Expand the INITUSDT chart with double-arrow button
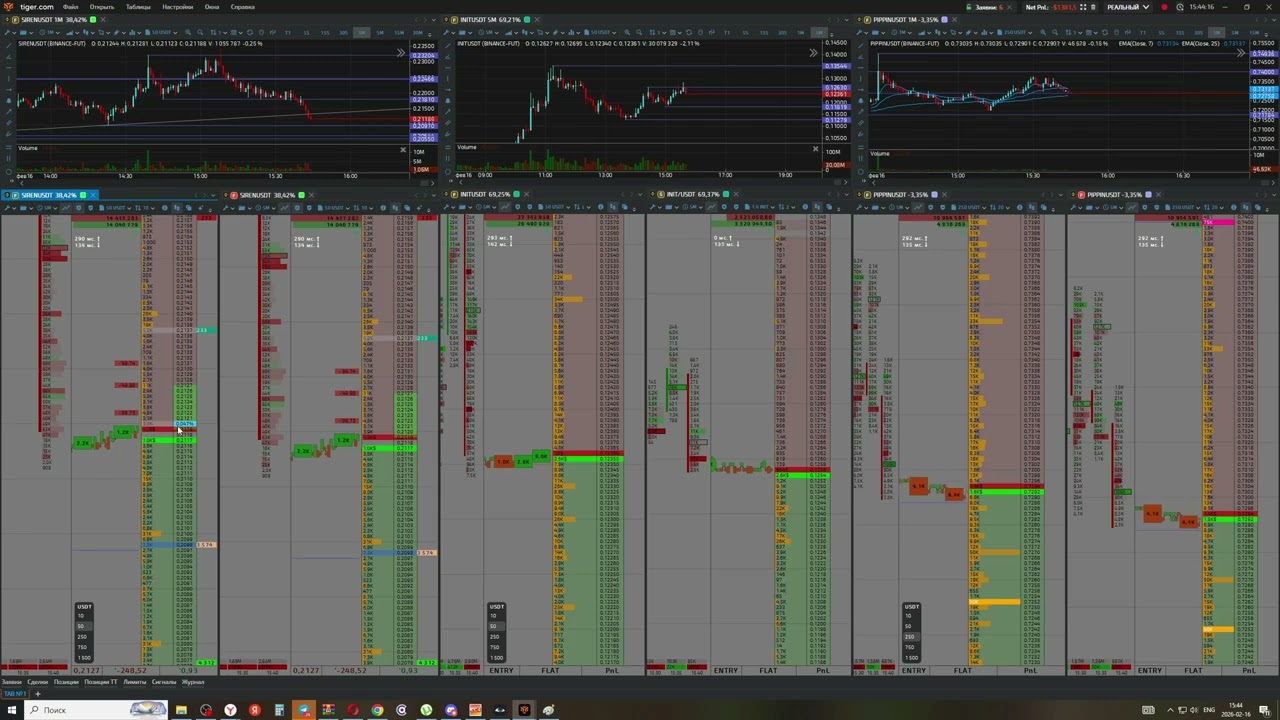Screen dimensions: 1280x720 tap(814, 53)
